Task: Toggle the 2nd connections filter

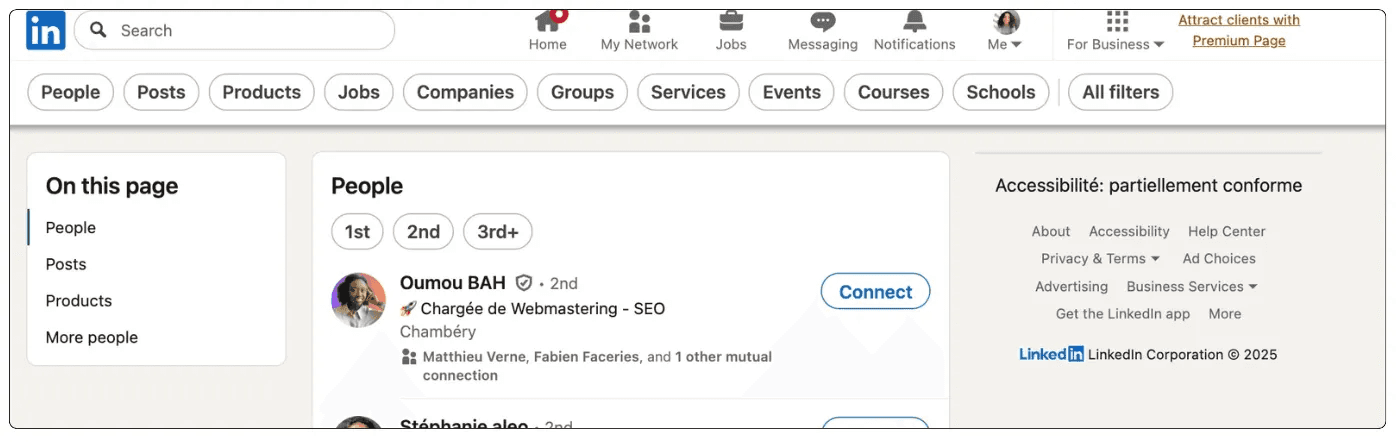Action: click(423, 232)
